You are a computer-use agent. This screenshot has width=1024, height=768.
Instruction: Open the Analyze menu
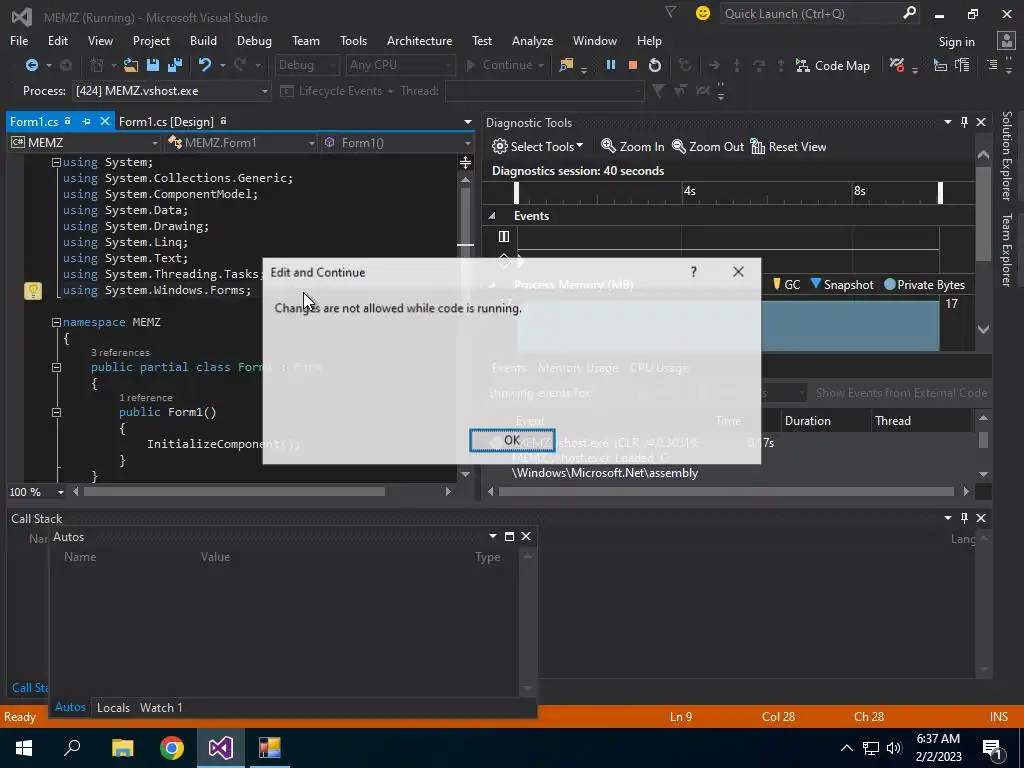(532, 40)
